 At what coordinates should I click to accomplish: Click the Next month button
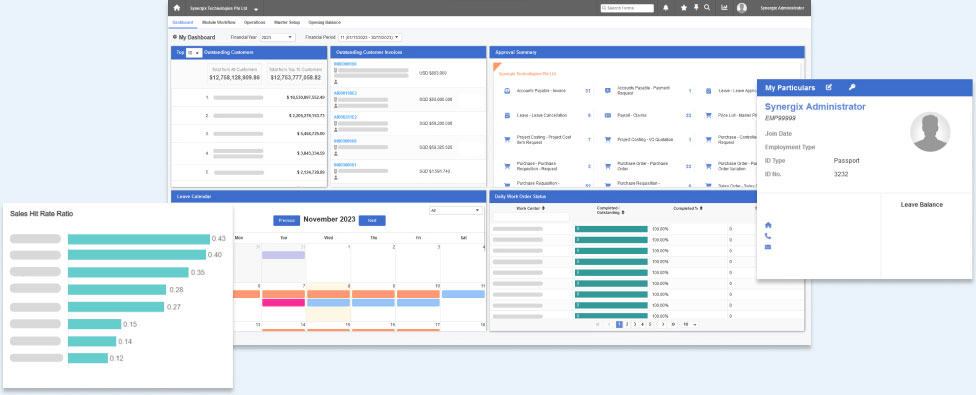click(372, 220)
